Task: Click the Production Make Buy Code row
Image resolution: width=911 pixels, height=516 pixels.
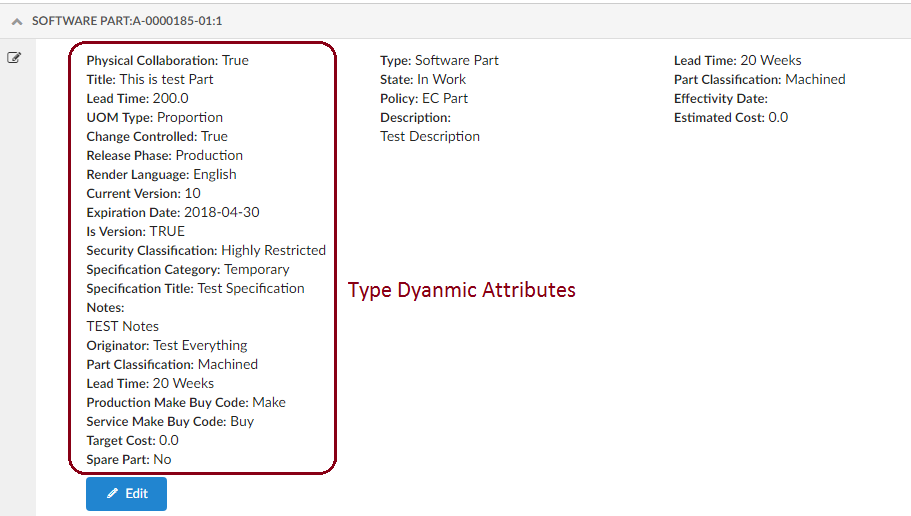Action: pos(185,402)
